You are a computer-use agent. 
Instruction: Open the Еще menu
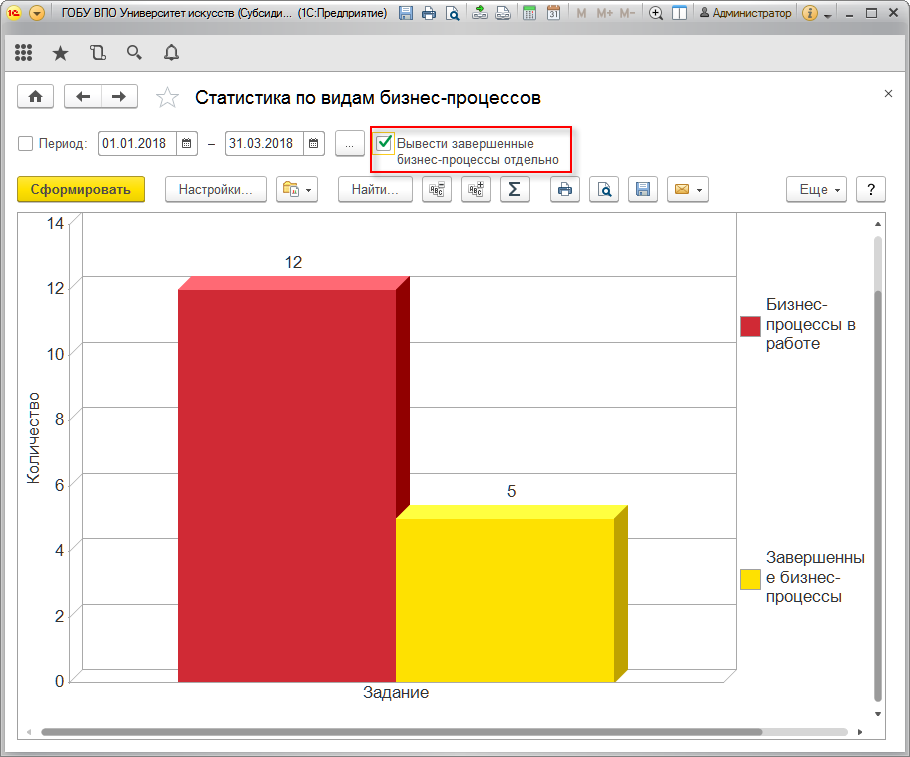click(x=817, y=189)
